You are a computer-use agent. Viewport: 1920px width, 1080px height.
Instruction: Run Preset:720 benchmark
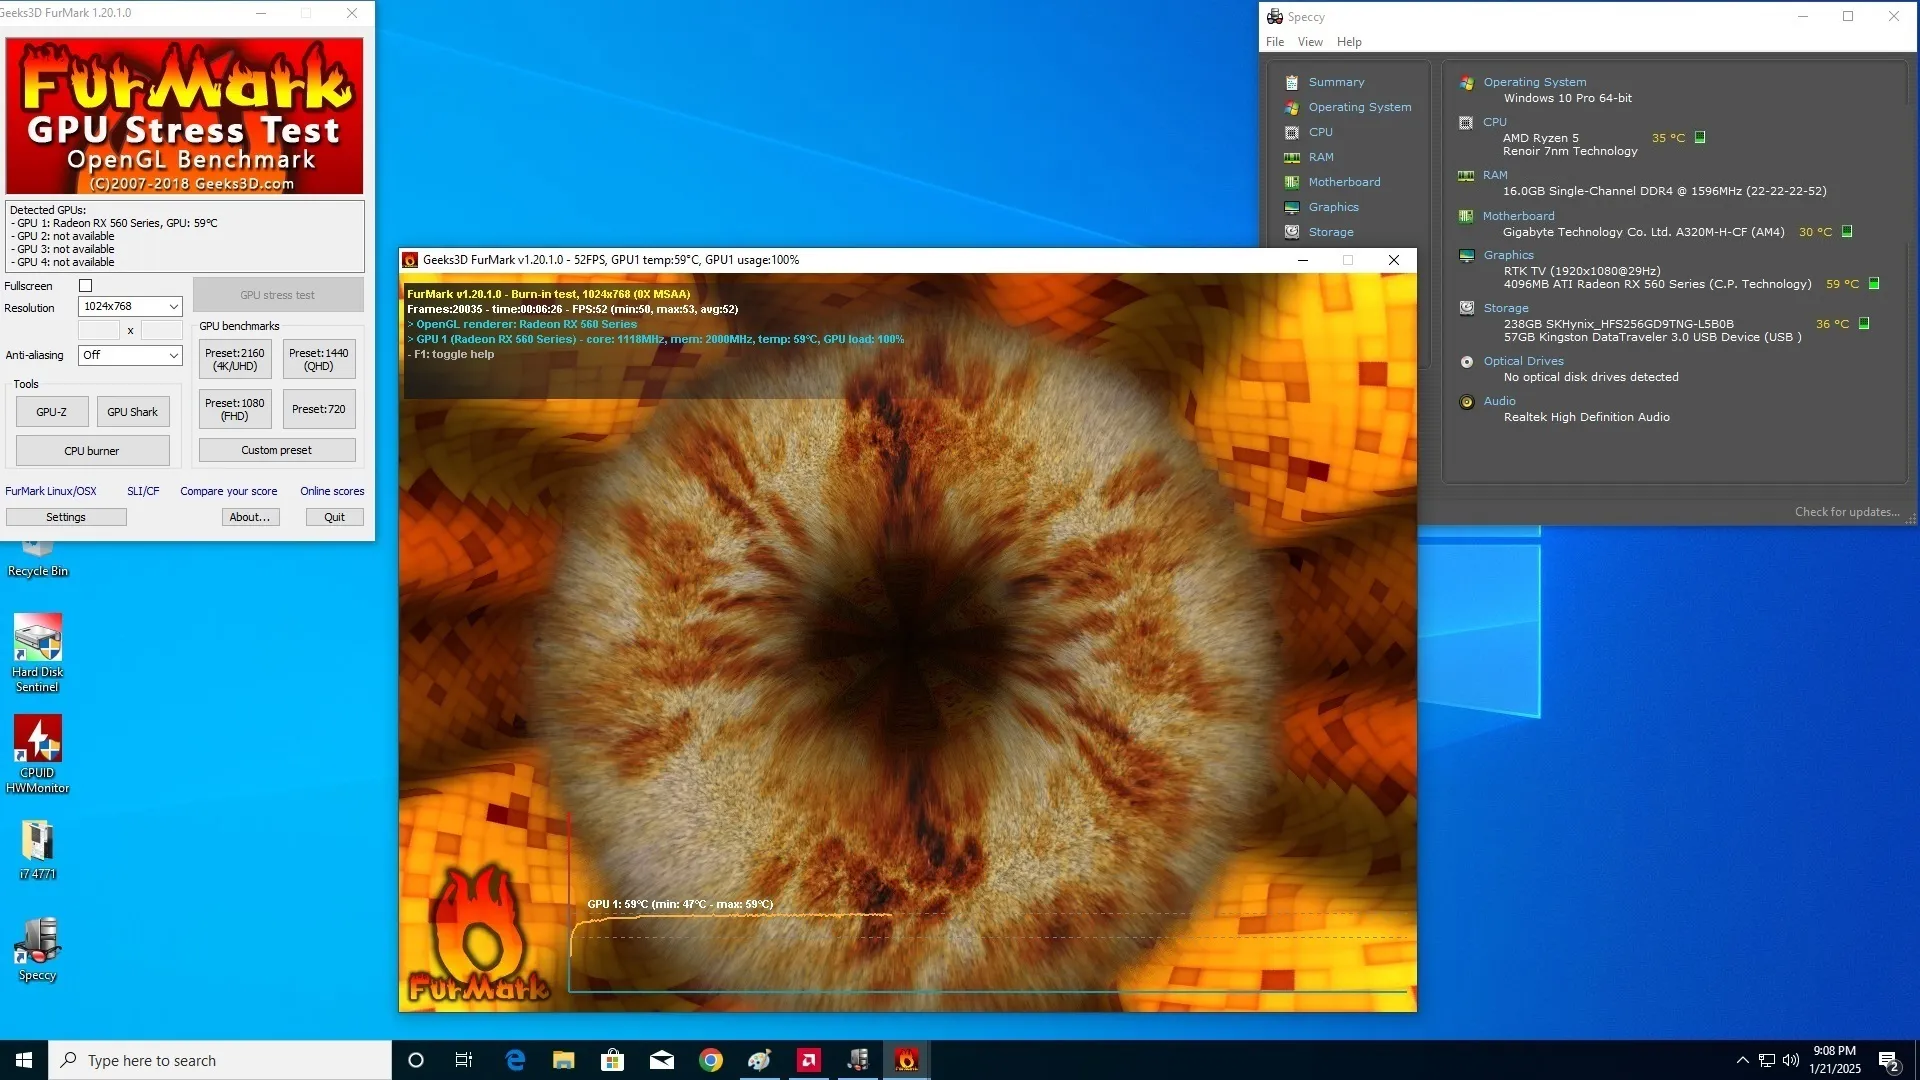tap(319, 410)
